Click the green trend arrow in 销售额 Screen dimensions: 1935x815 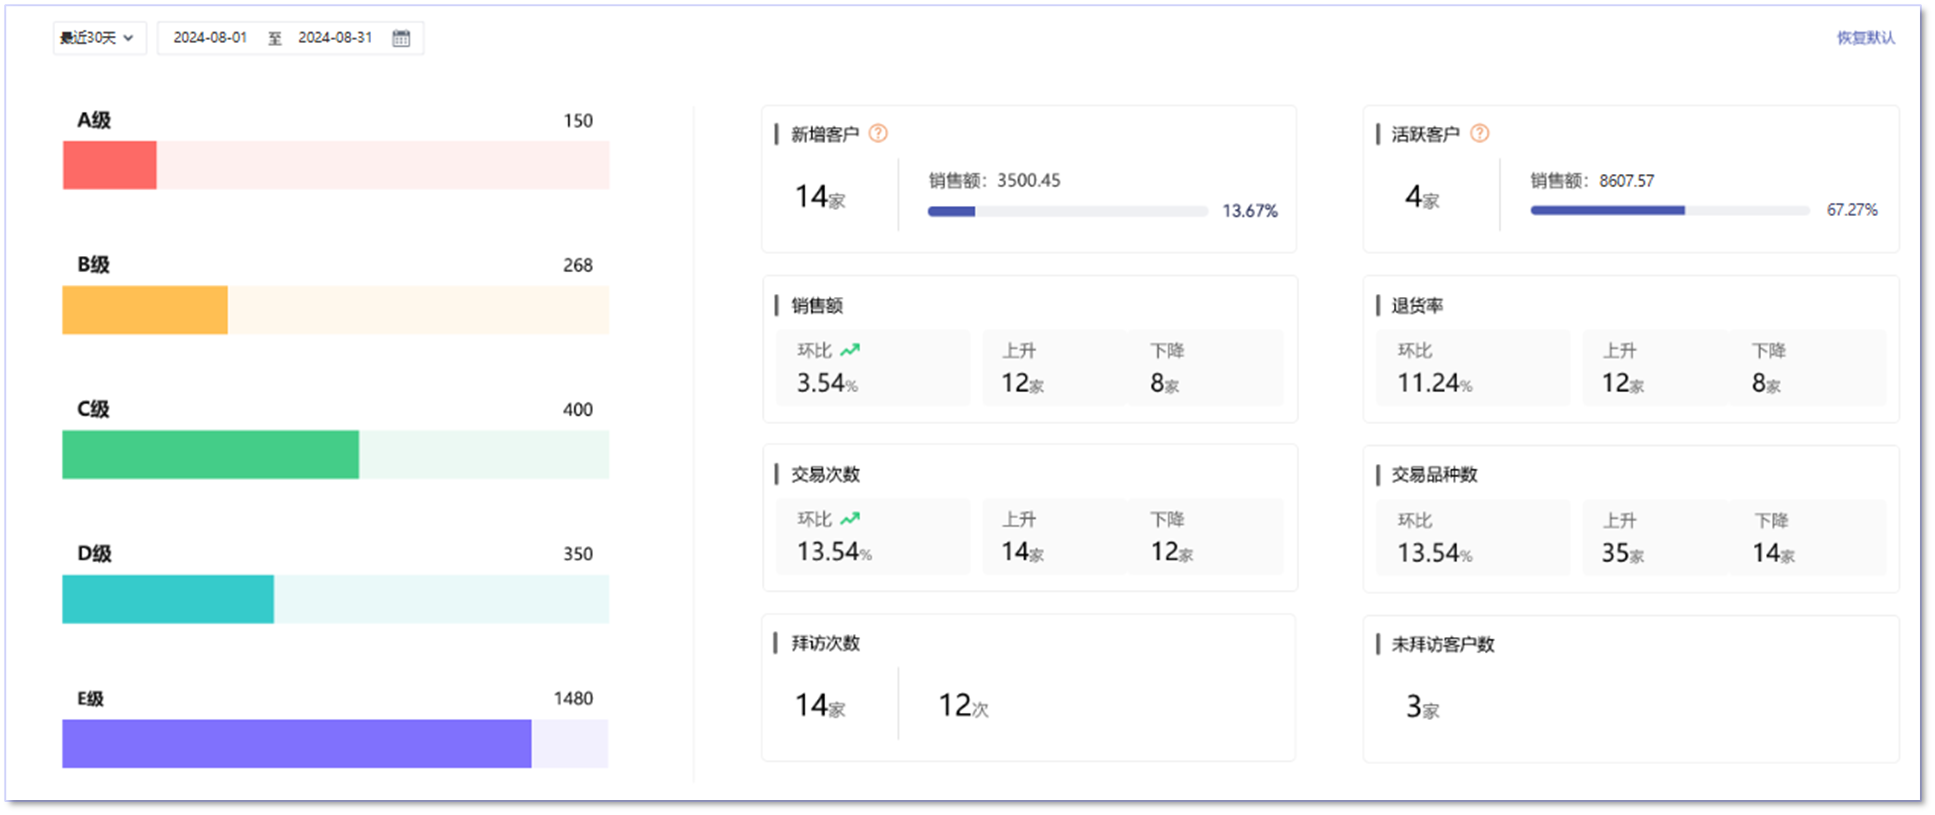pyautogui.click(x=850, y=350)
